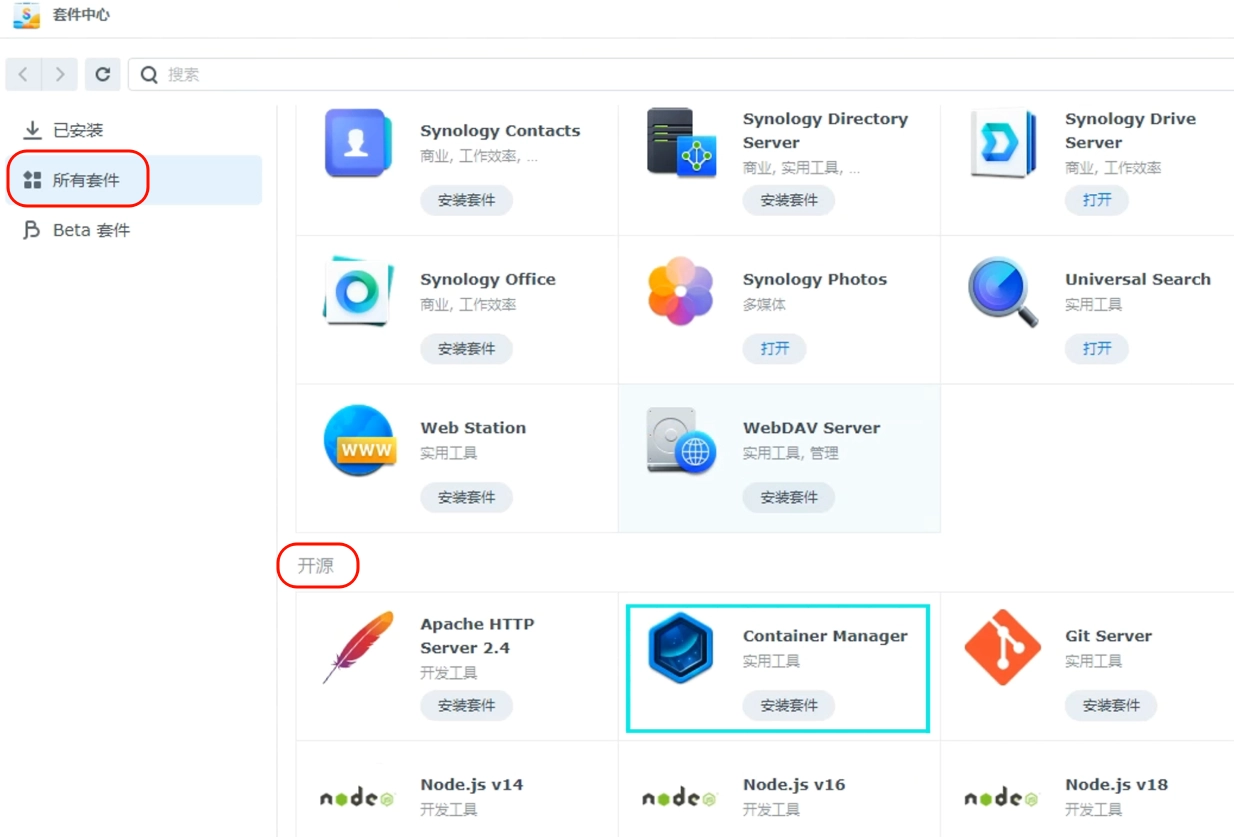
Task: Click the Beta 套件 icon in sidebar
Action: coord(32,230)
